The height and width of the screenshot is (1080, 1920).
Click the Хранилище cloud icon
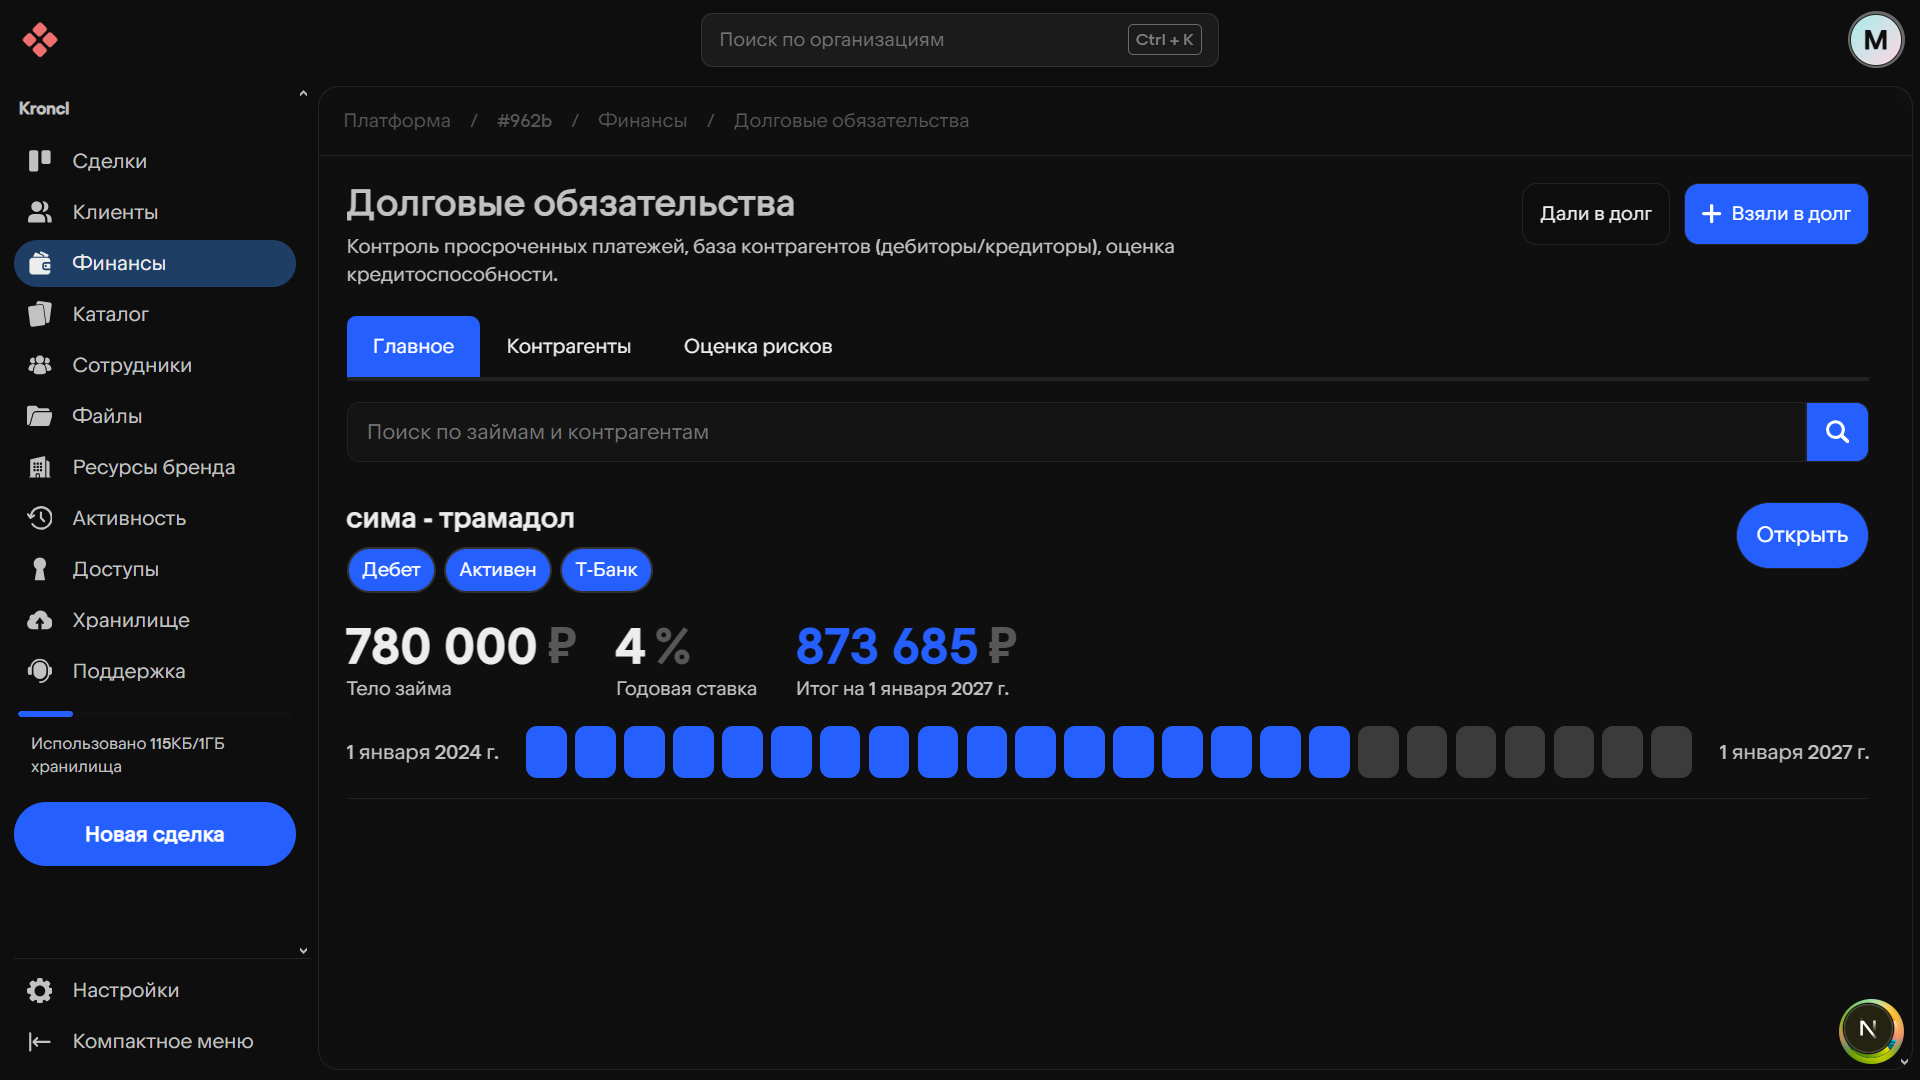[x=40, y=620]
